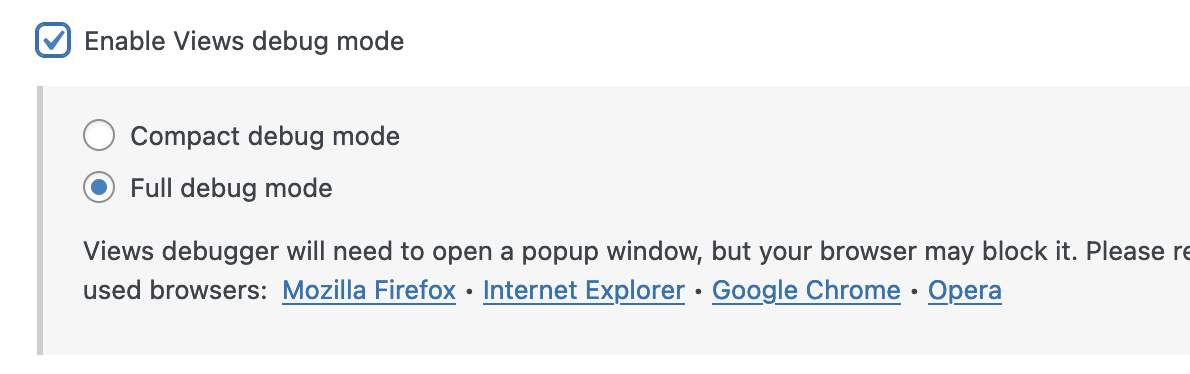
Task: Click the 'Views debugger will need' description sentence
Action: coord(636,251)
